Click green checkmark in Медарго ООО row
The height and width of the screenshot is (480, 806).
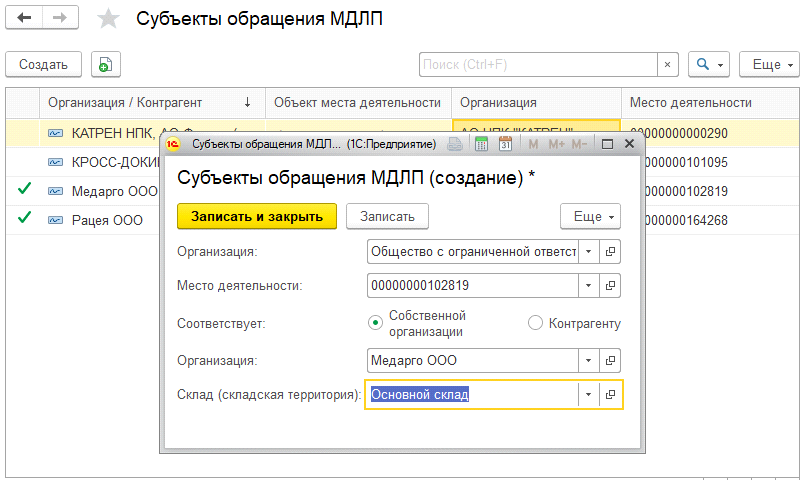24,189
